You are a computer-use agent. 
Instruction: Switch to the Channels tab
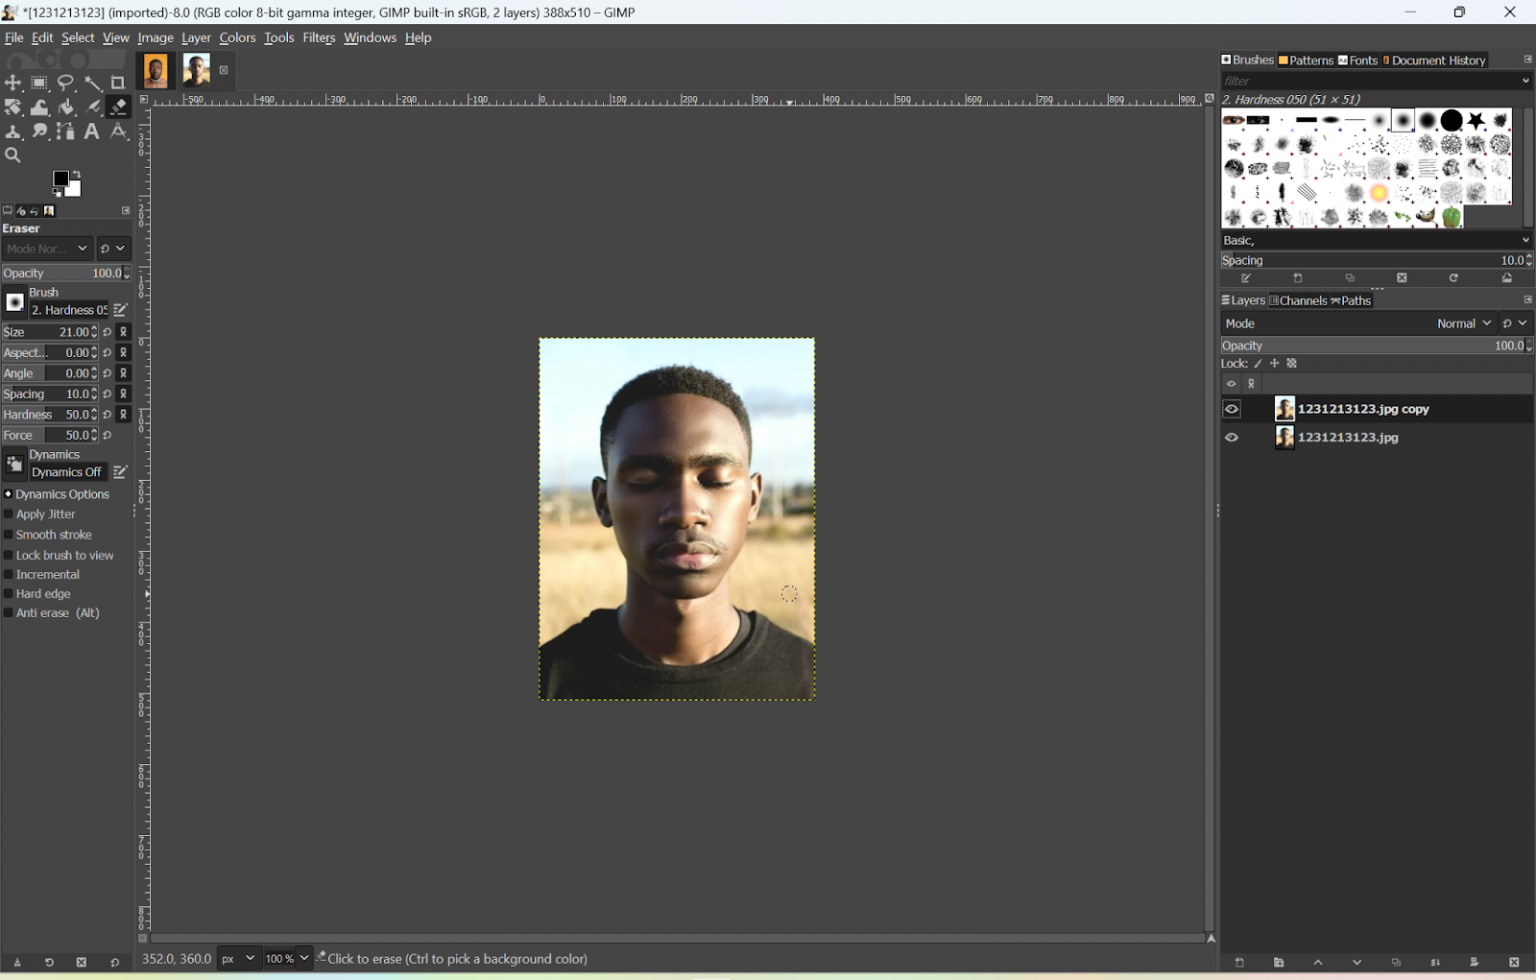[1297, 300]
